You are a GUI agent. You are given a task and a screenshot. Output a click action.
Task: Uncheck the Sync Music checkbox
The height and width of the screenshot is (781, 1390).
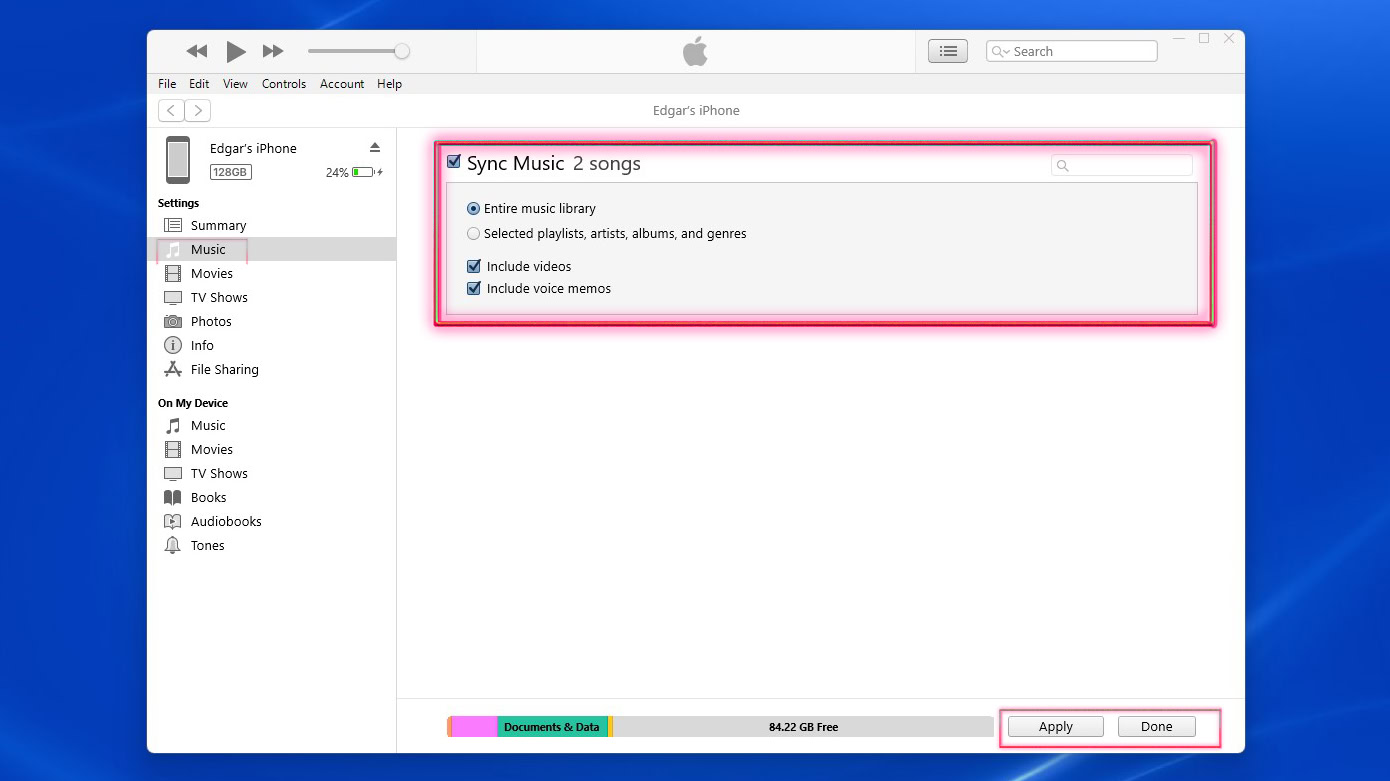coord(454,162)
